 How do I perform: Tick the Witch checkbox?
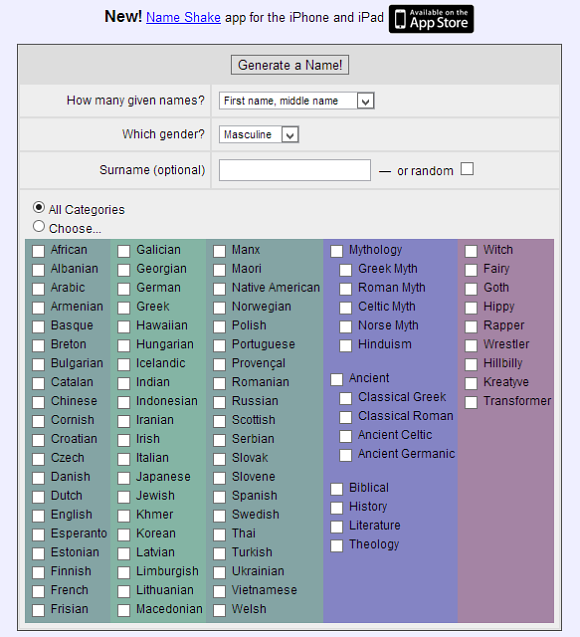click(x=471, y=251)
